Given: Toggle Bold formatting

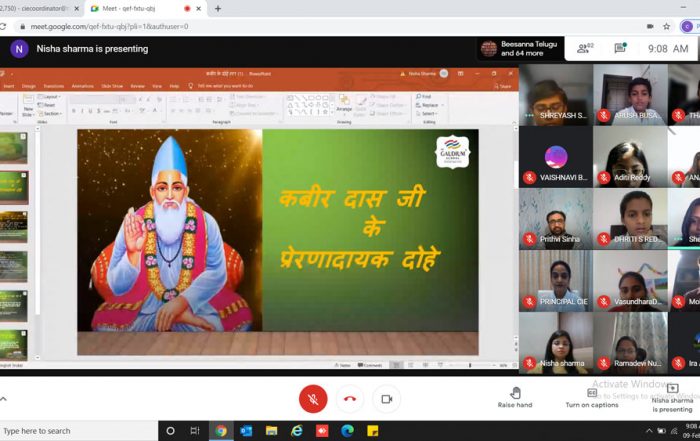Looking at the screenshot, I should pos(74,111).
